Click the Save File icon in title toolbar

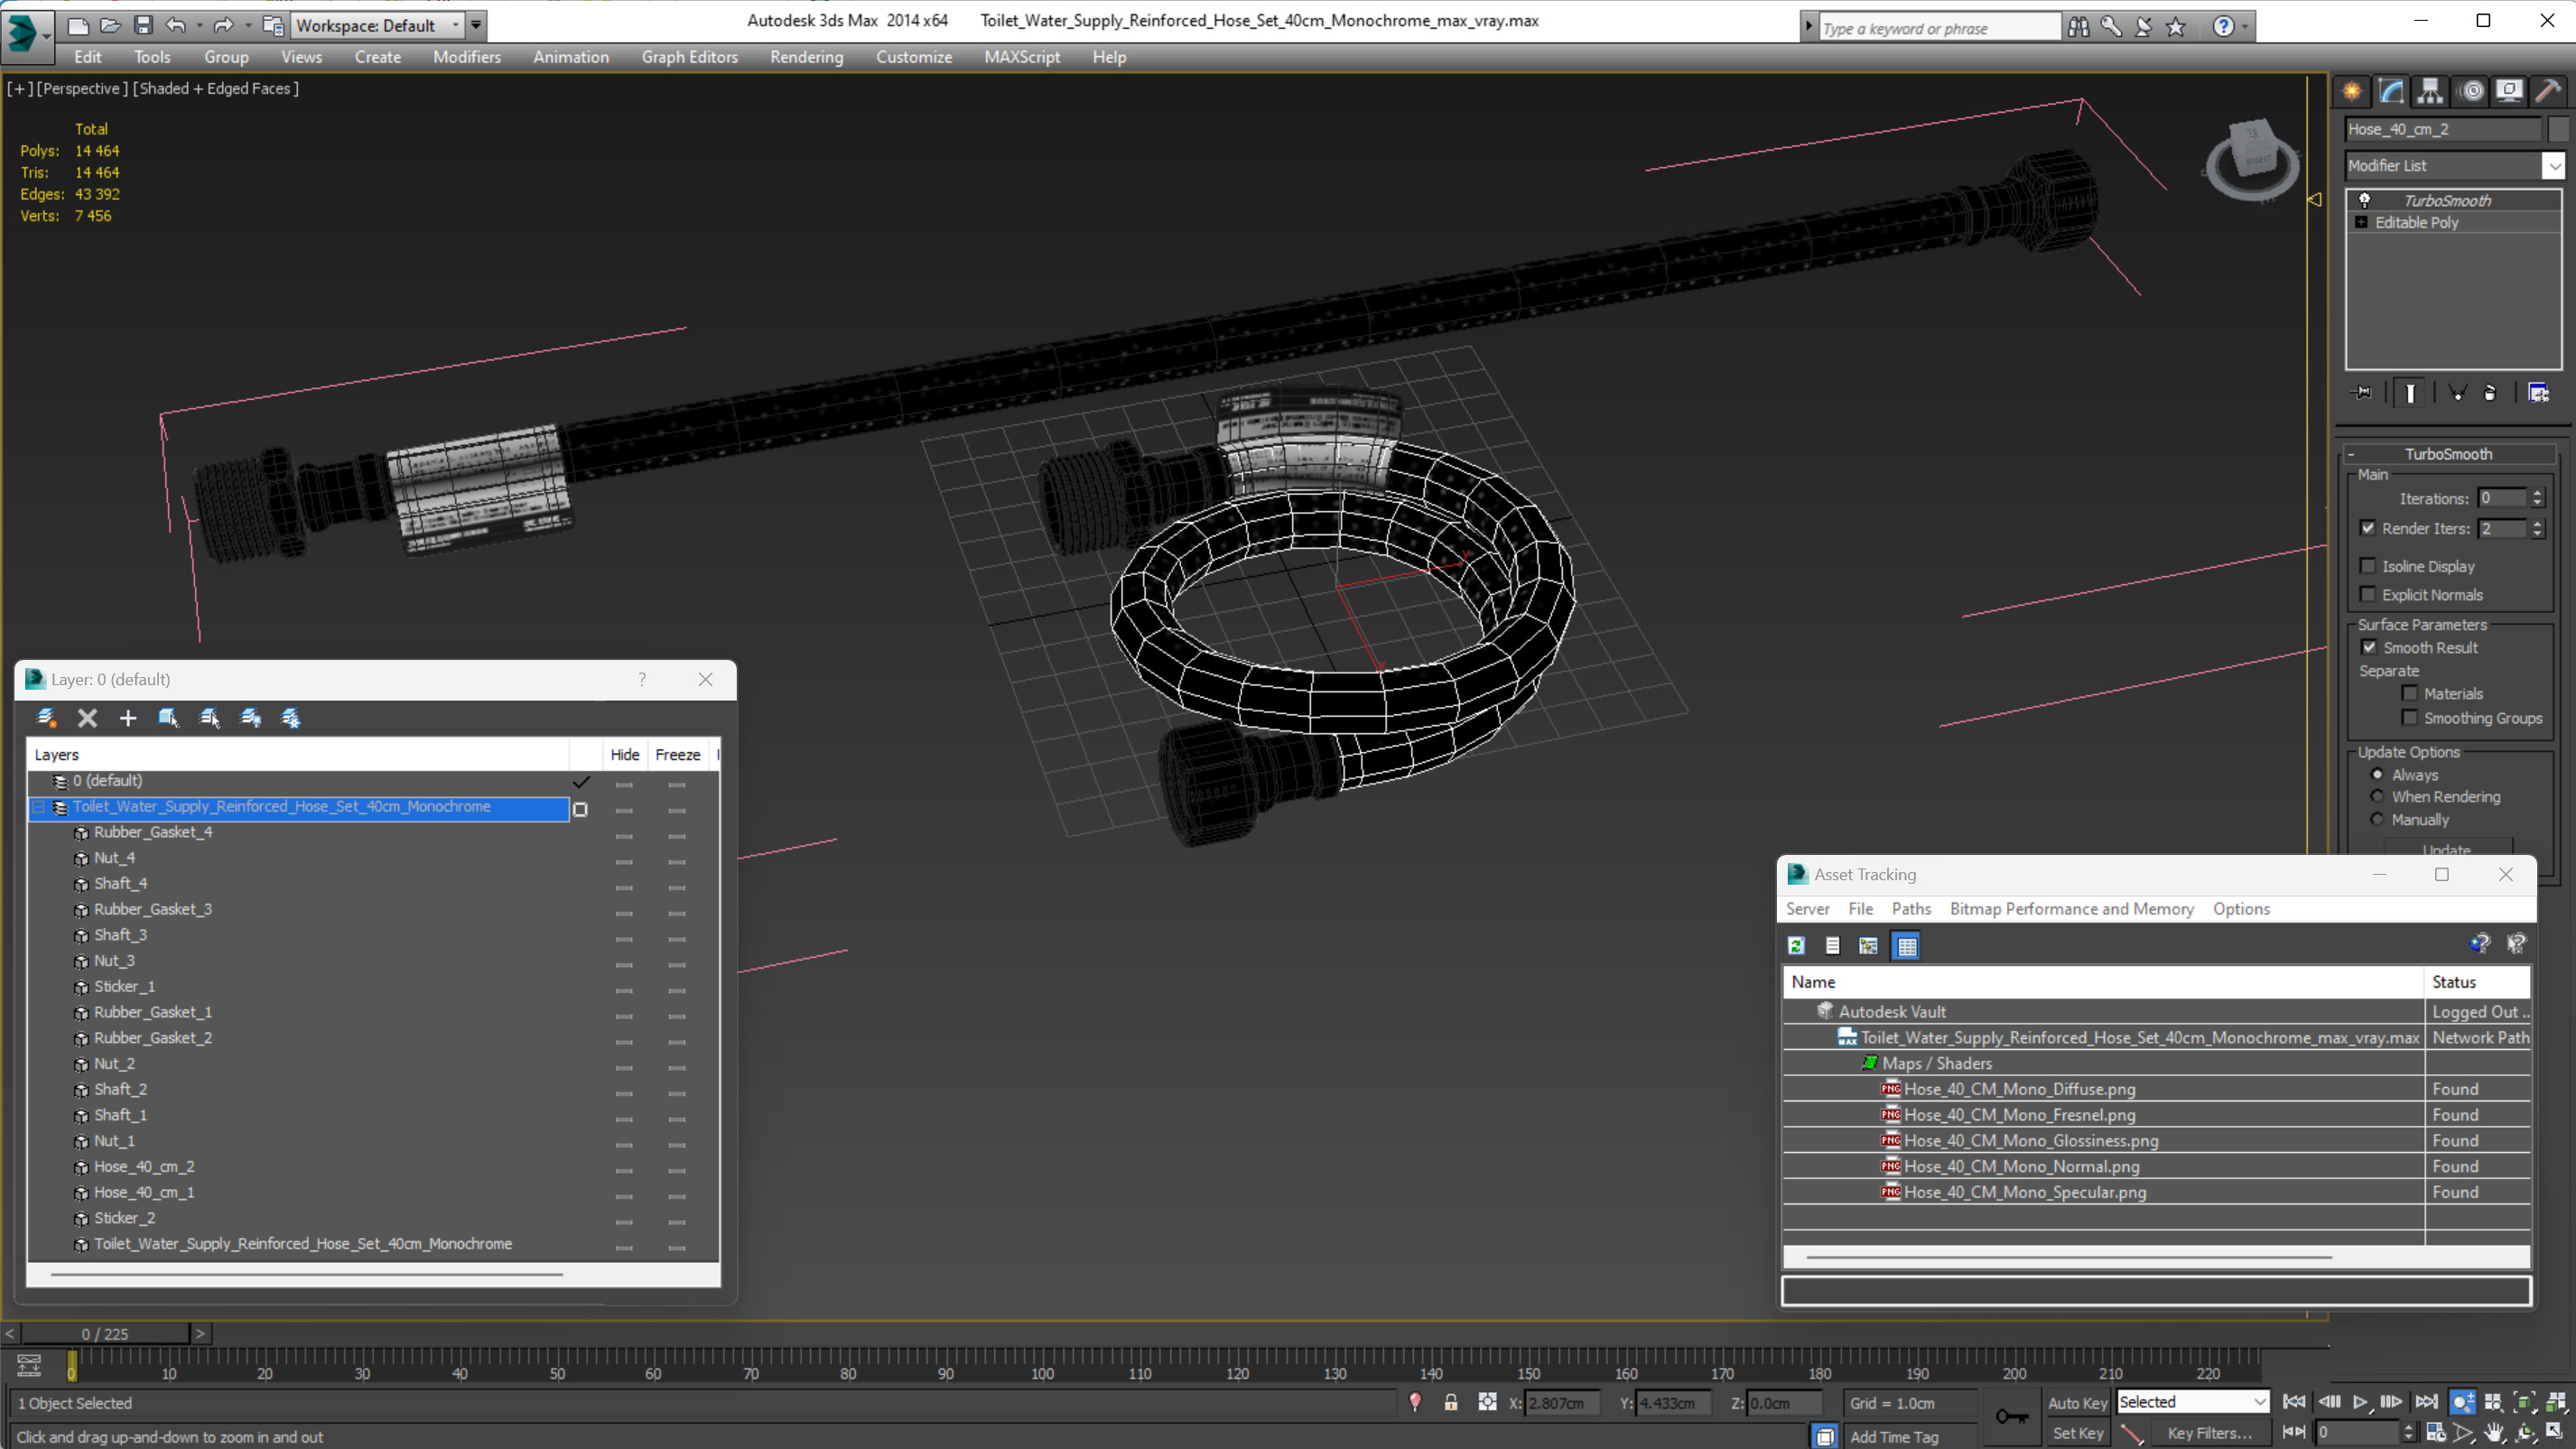[x=143, y=25]
